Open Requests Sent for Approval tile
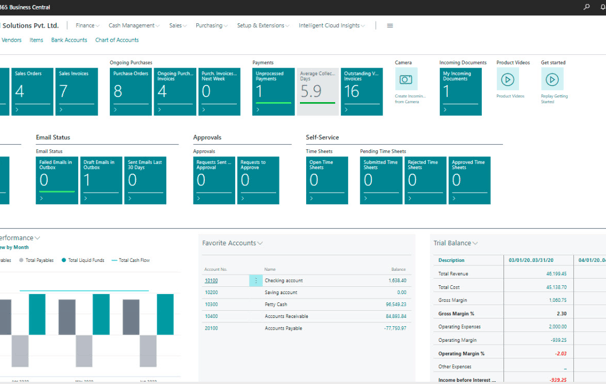 point(214,180)
